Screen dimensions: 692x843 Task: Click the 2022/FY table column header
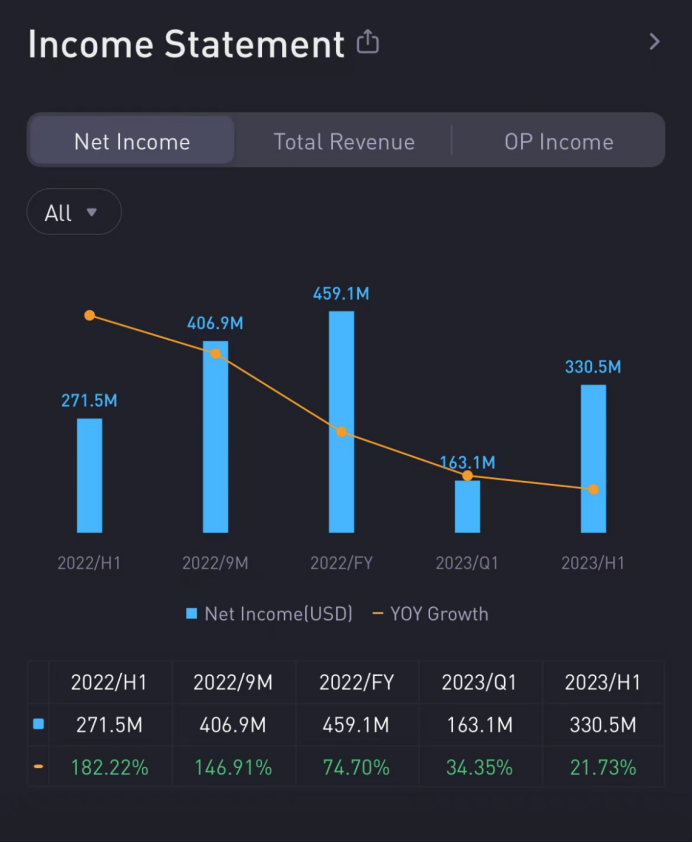356,682
